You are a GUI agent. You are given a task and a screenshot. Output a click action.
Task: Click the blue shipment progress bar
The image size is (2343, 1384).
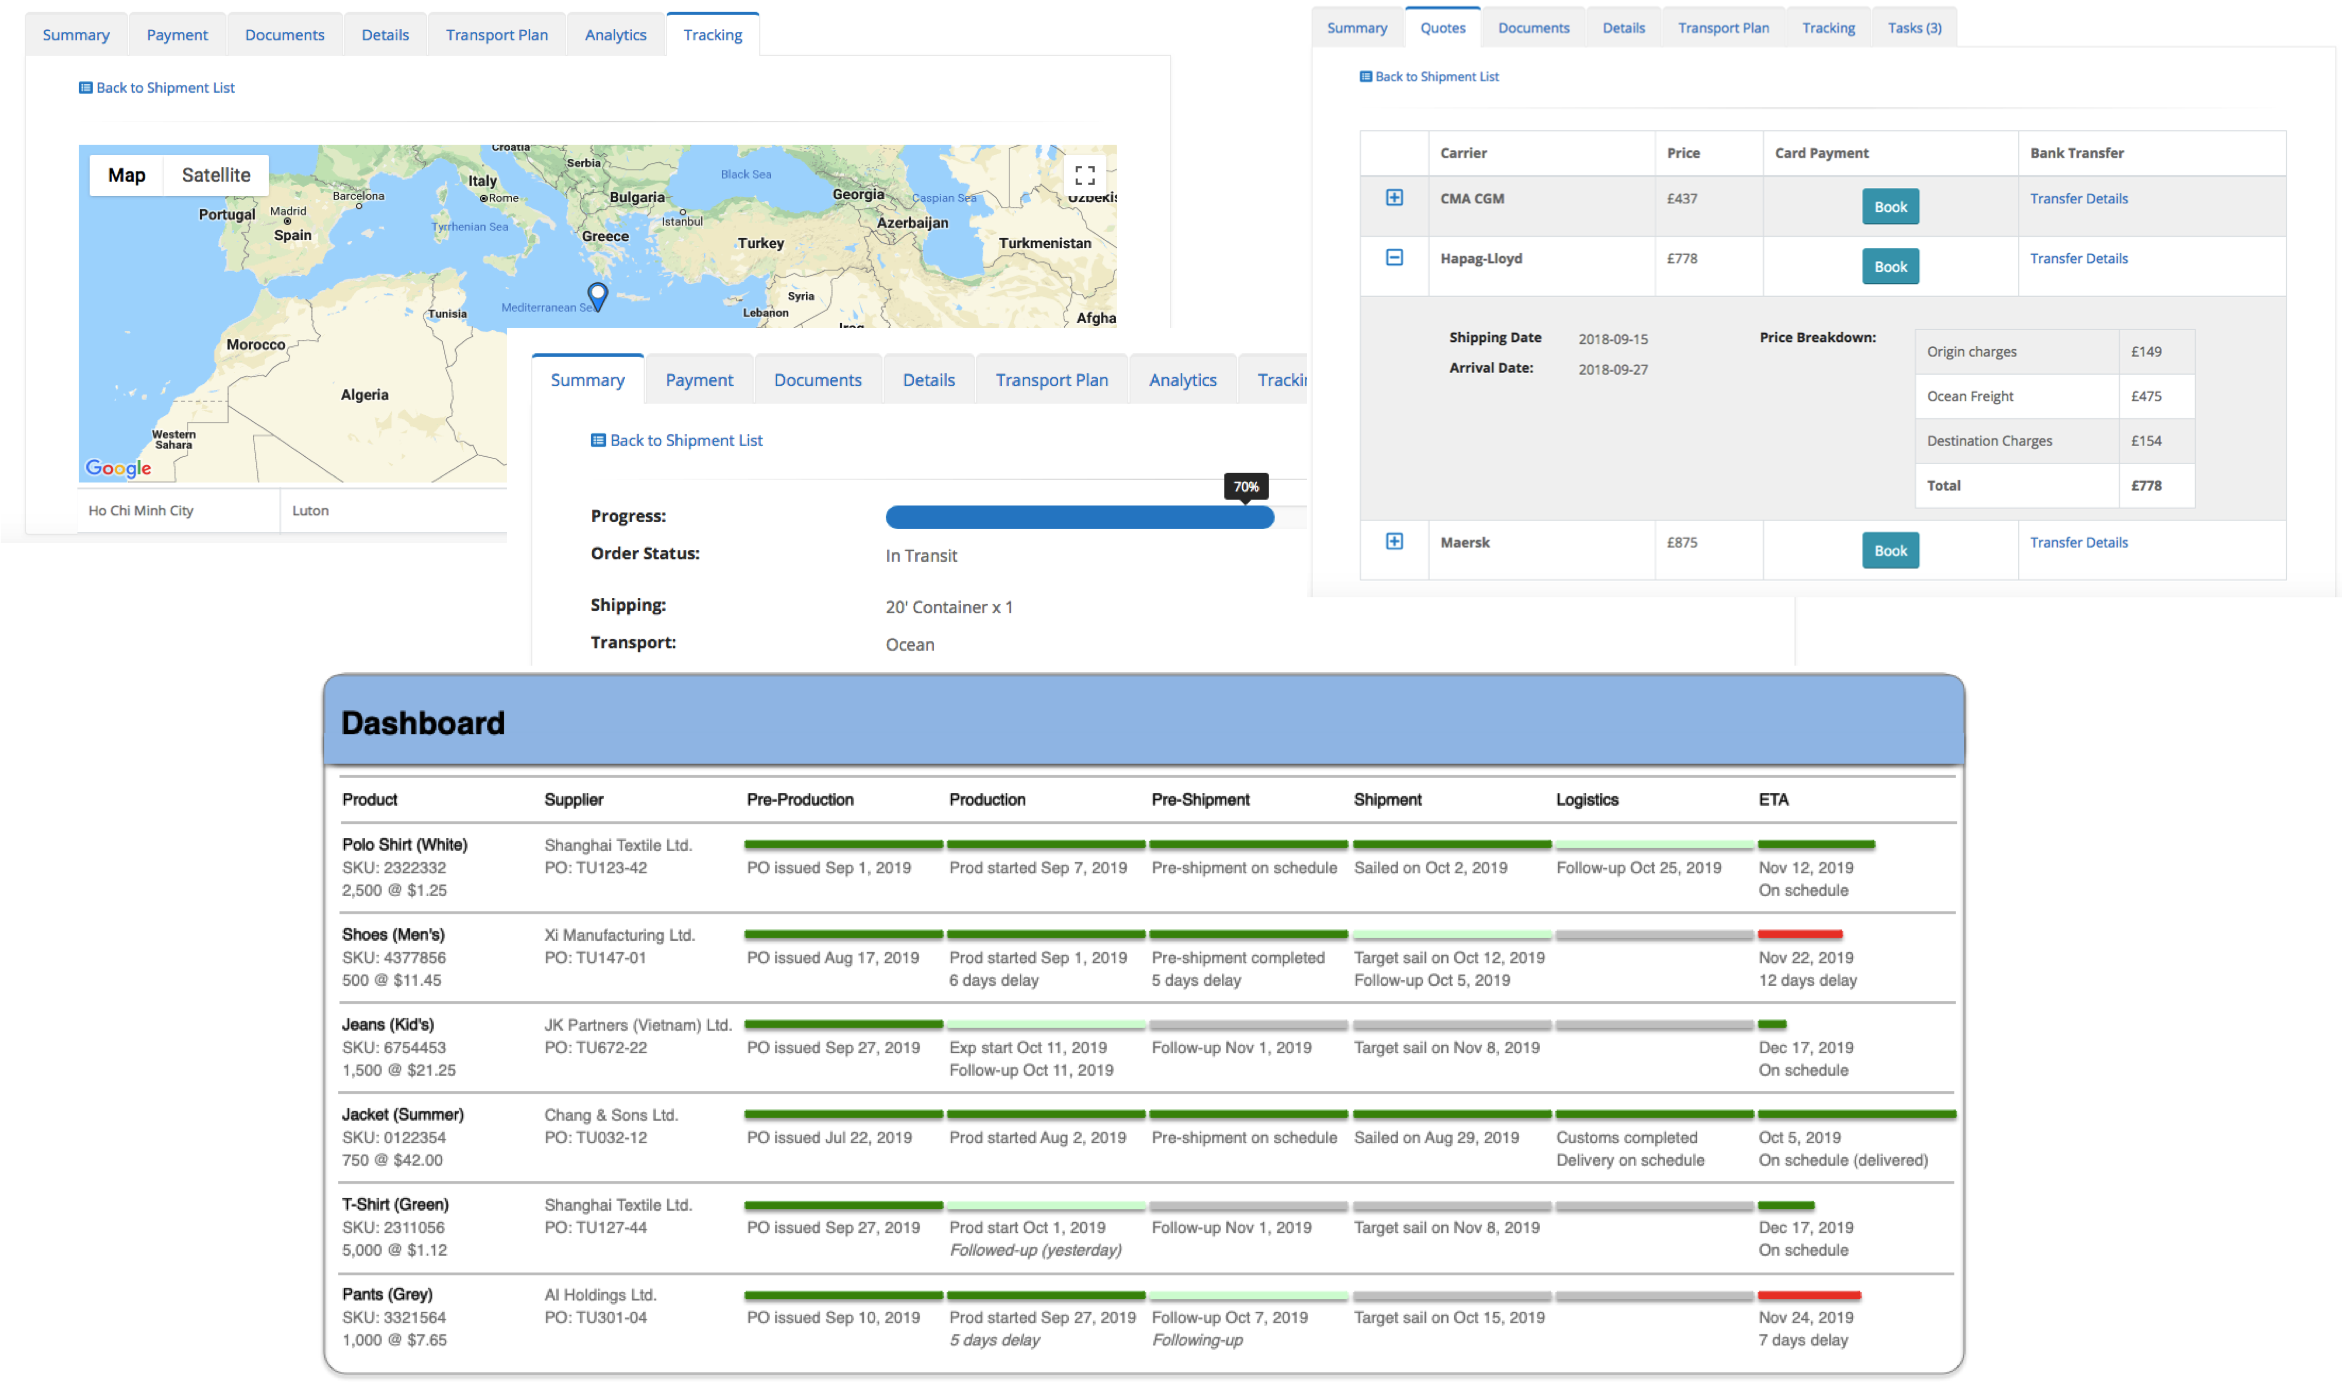tap(1080, 517)
